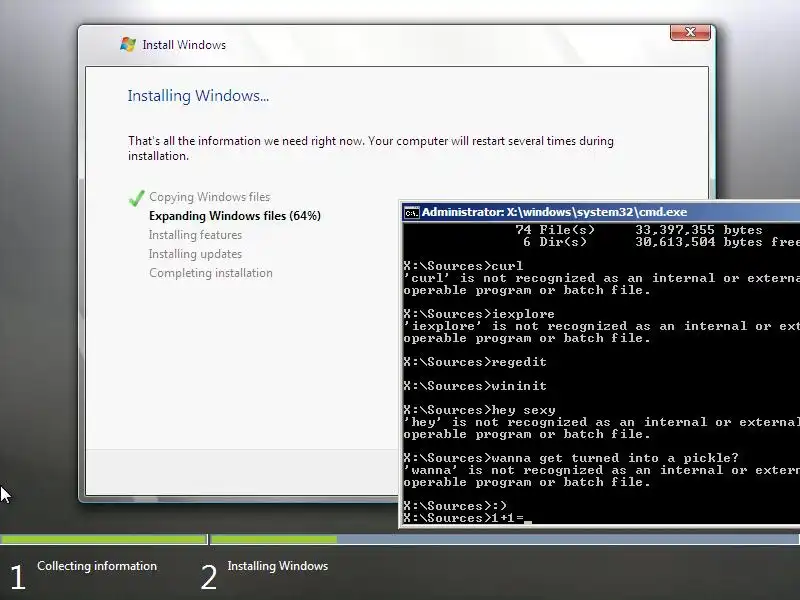Click 'Expanding Windows files (64%)' step
The width and height of the screenshot is (800, 600).
235,216
